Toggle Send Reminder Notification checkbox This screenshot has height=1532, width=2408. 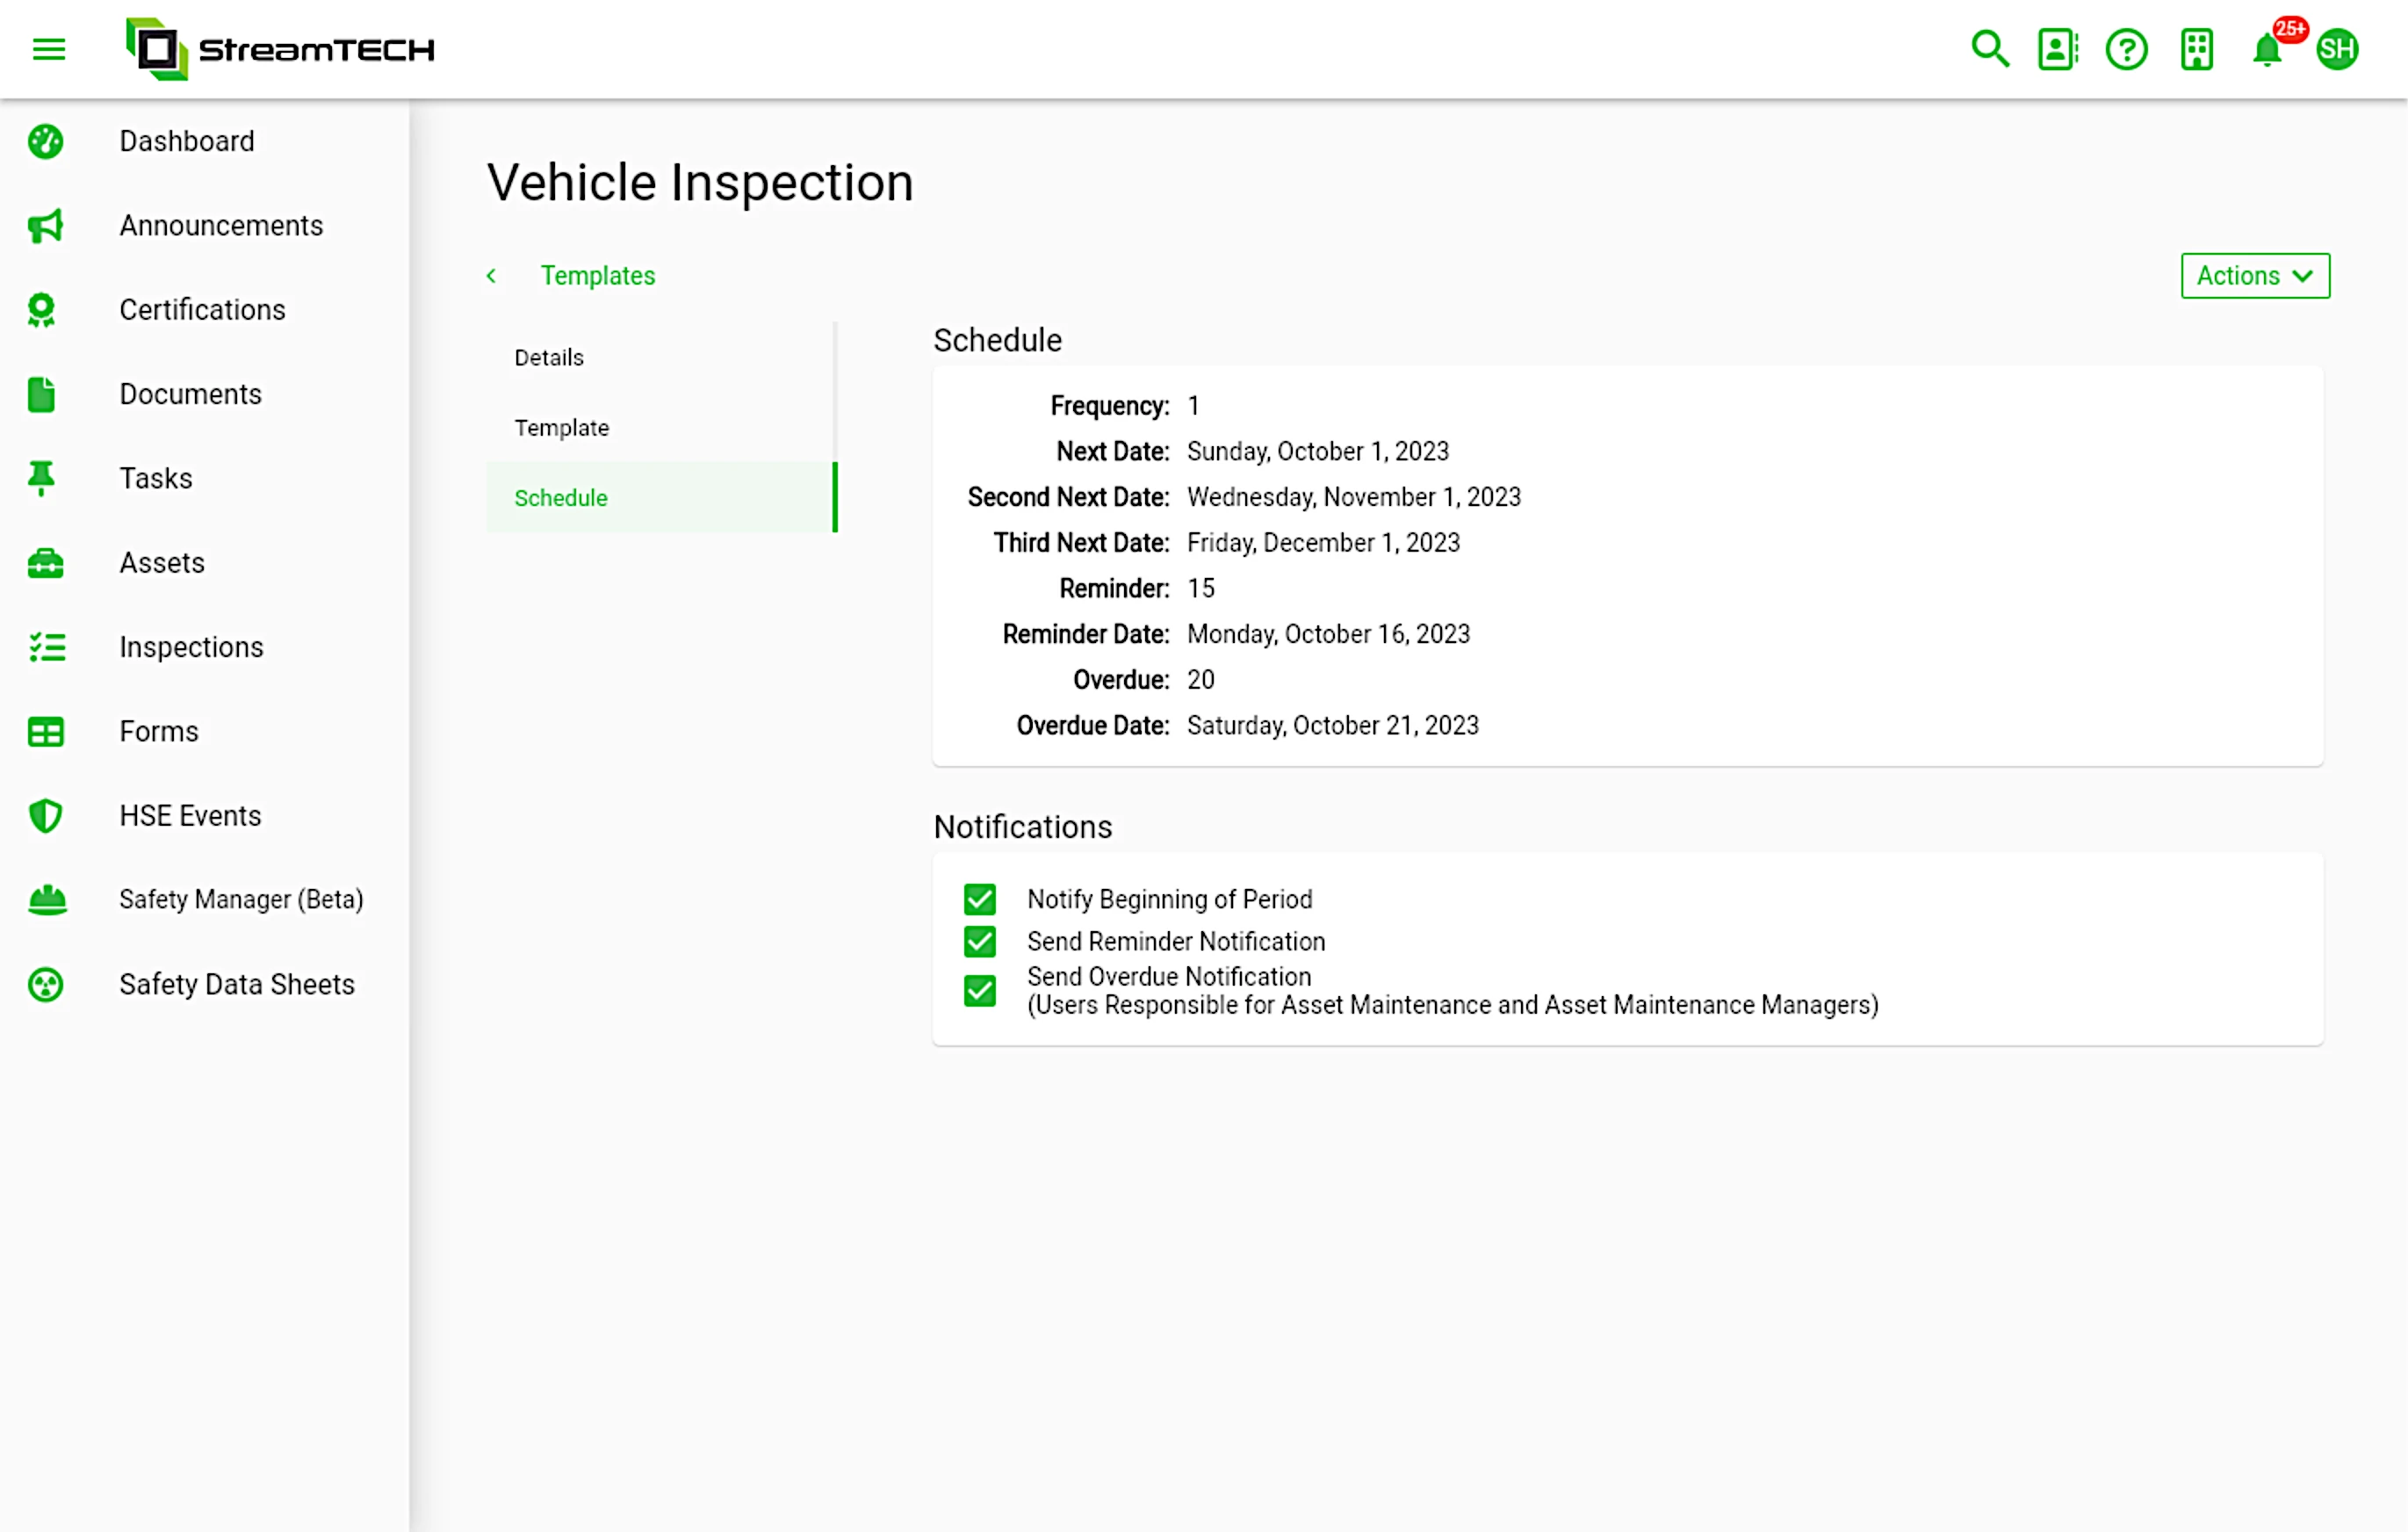(979, 943)
